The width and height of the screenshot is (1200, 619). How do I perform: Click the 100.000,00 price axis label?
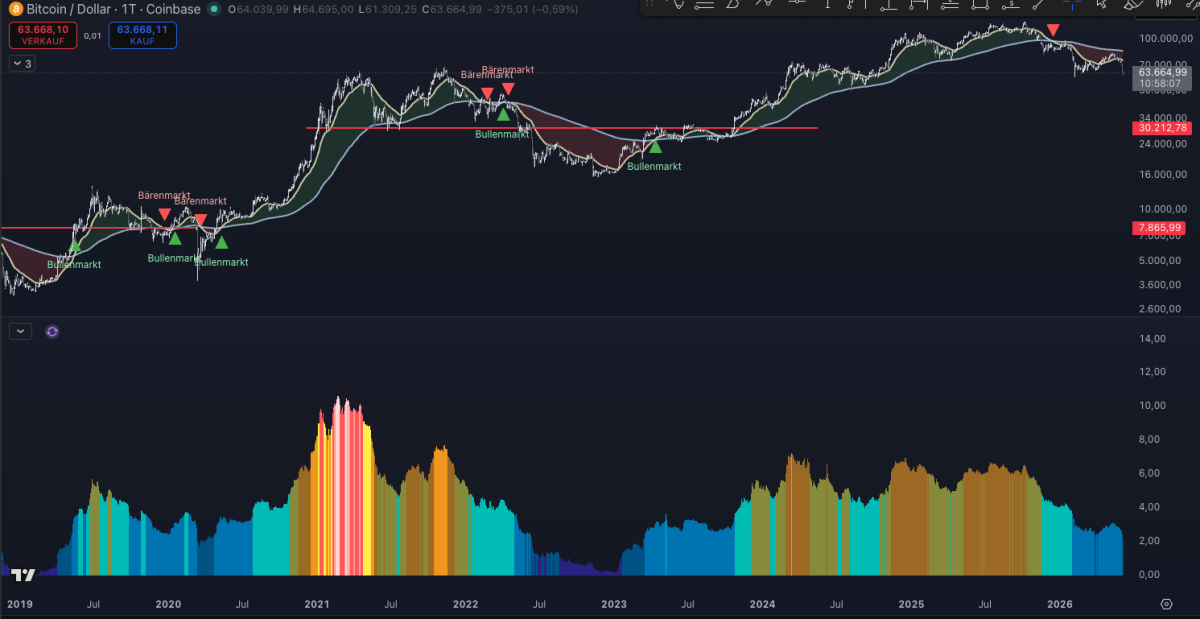pos(1164,39)
